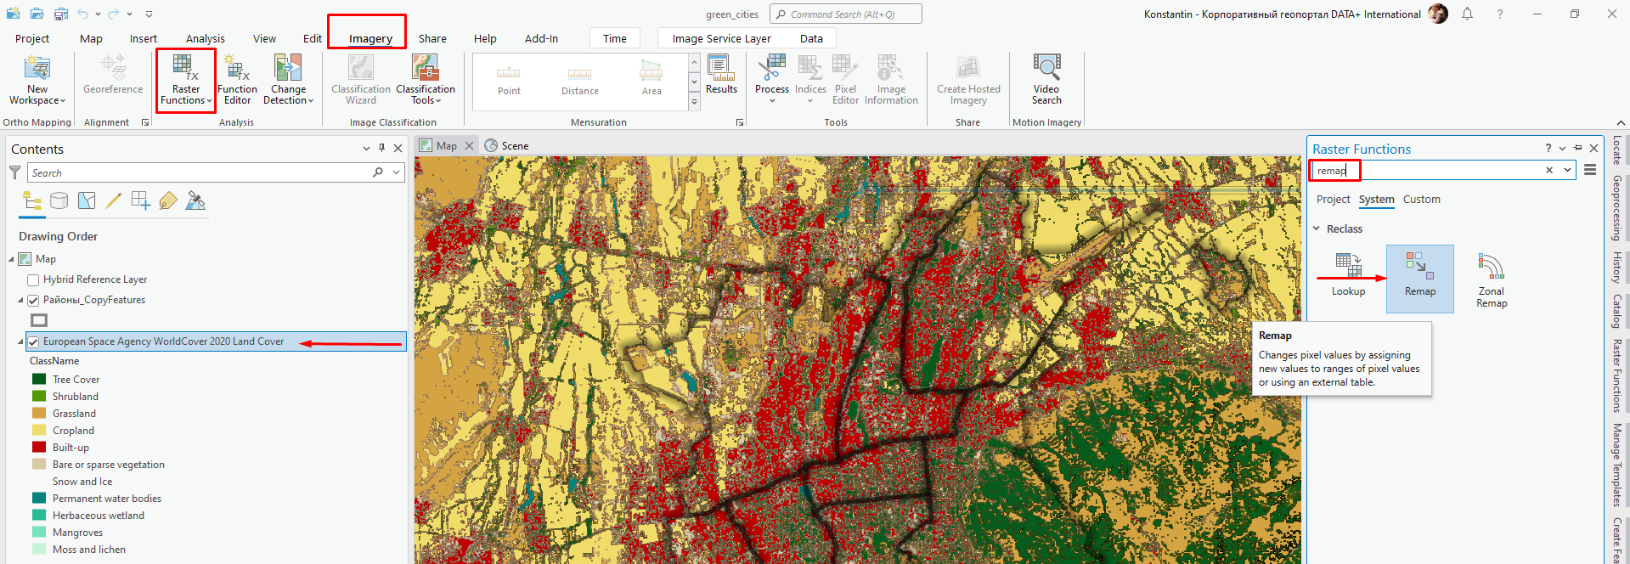The image size is (1630, 564).
Task: Switch to the Analysis ribbon tab
Action: 205,39
